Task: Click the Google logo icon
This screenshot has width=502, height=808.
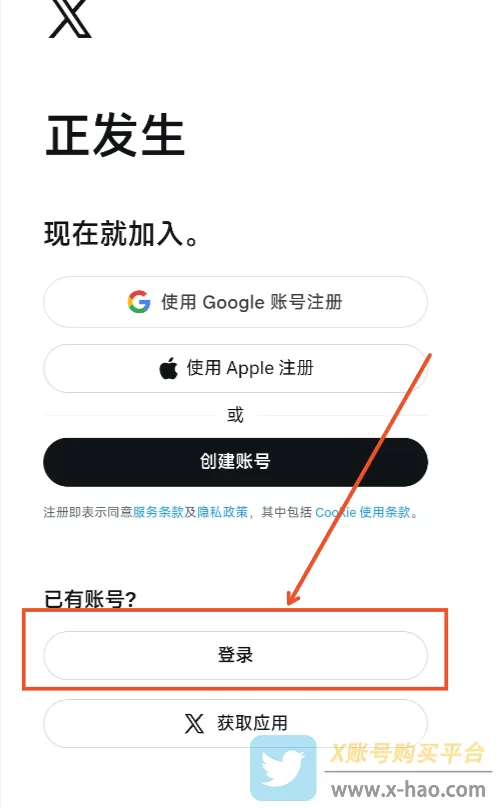Action: coord(139,302)
